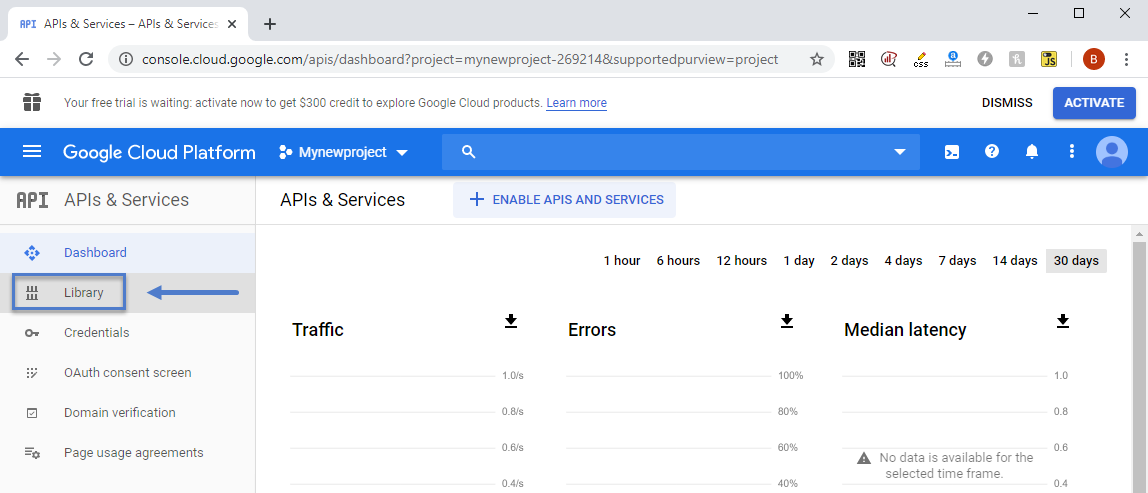The image size is (1148, 493).
Task: Select the 14 days time range
Action: pyautogui.click(x=1015, y=261)
